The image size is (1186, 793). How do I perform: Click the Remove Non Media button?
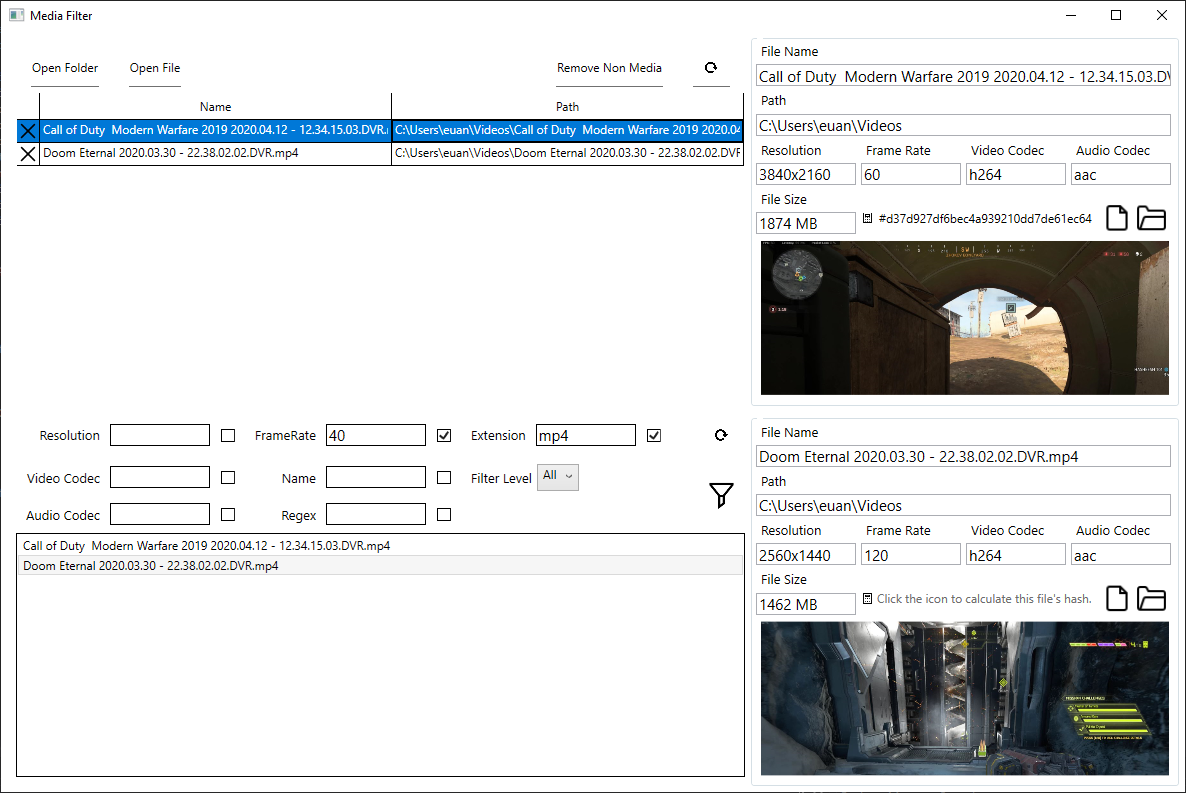pyautogui.click(x=610, y=68)
